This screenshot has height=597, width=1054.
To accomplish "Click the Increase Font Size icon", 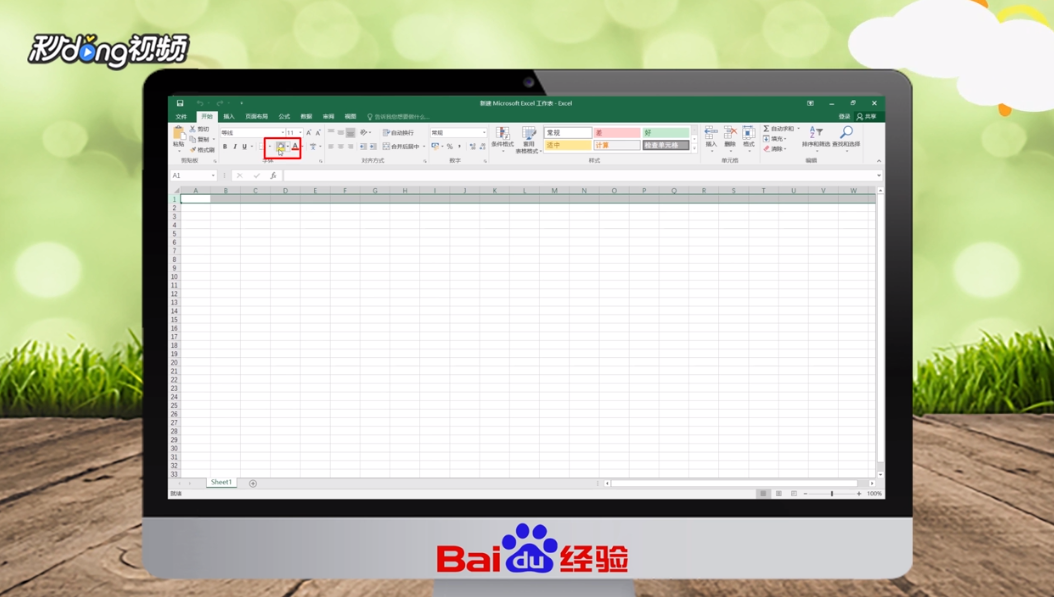I will [309, 132].
